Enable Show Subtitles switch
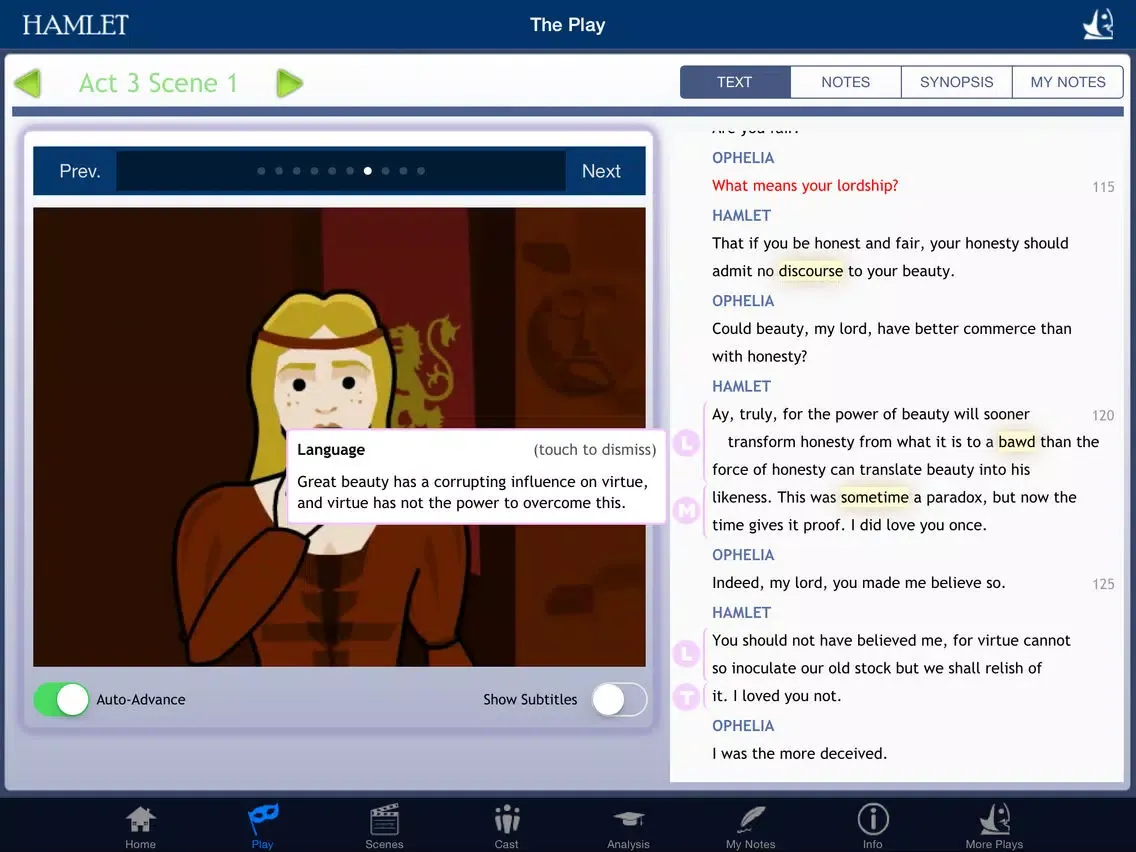Image resolution: width=1136 pixels, height=852 pixels. 619,700
